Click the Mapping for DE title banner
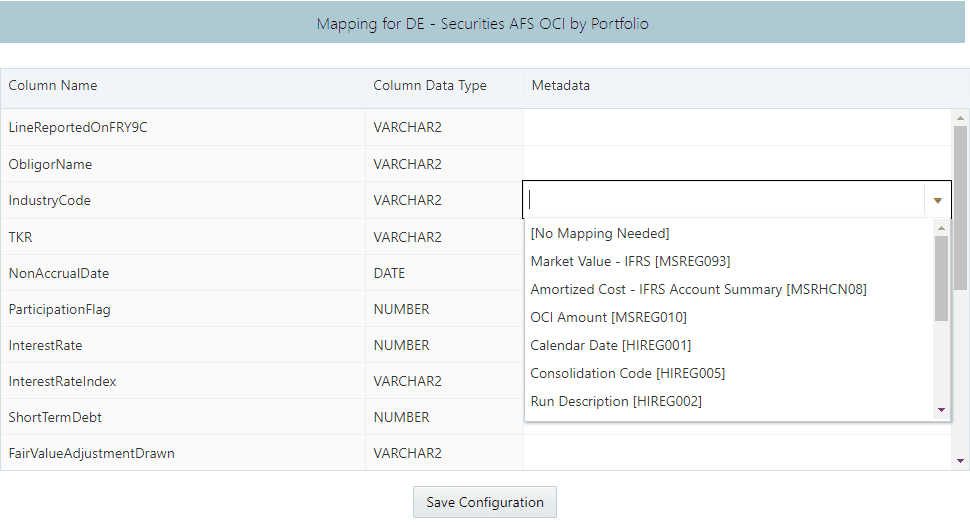This screenshot has width=970, height=525. 483,22
